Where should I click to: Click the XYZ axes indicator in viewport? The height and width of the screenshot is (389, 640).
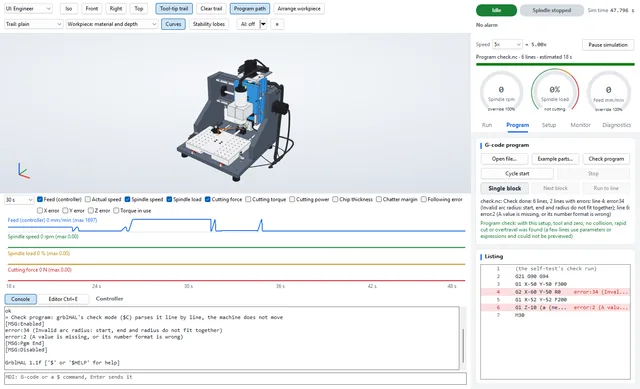tap(23, 171)
